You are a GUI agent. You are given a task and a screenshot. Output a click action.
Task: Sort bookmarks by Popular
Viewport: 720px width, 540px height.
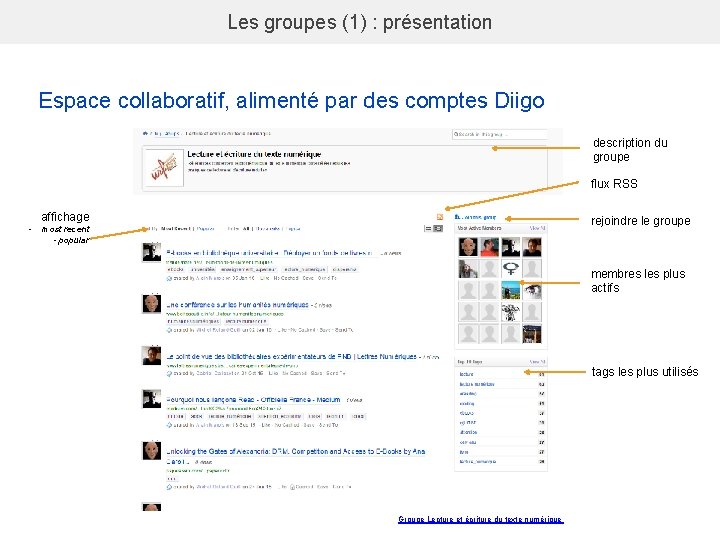pyautogui.click(x=206, y=228)
